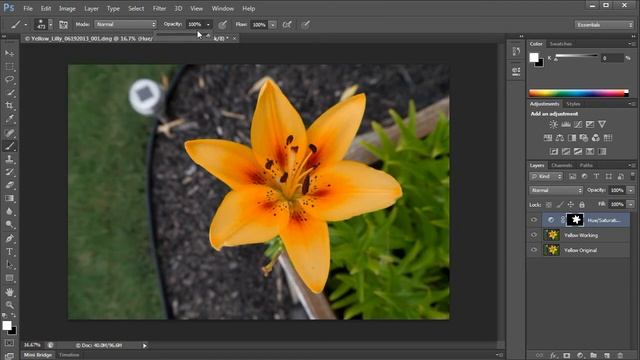Image resolution: width=640 pixels, height=360 pixels.
Task: Select the Brush tool in toolbox
Action: tap(9, 146)
